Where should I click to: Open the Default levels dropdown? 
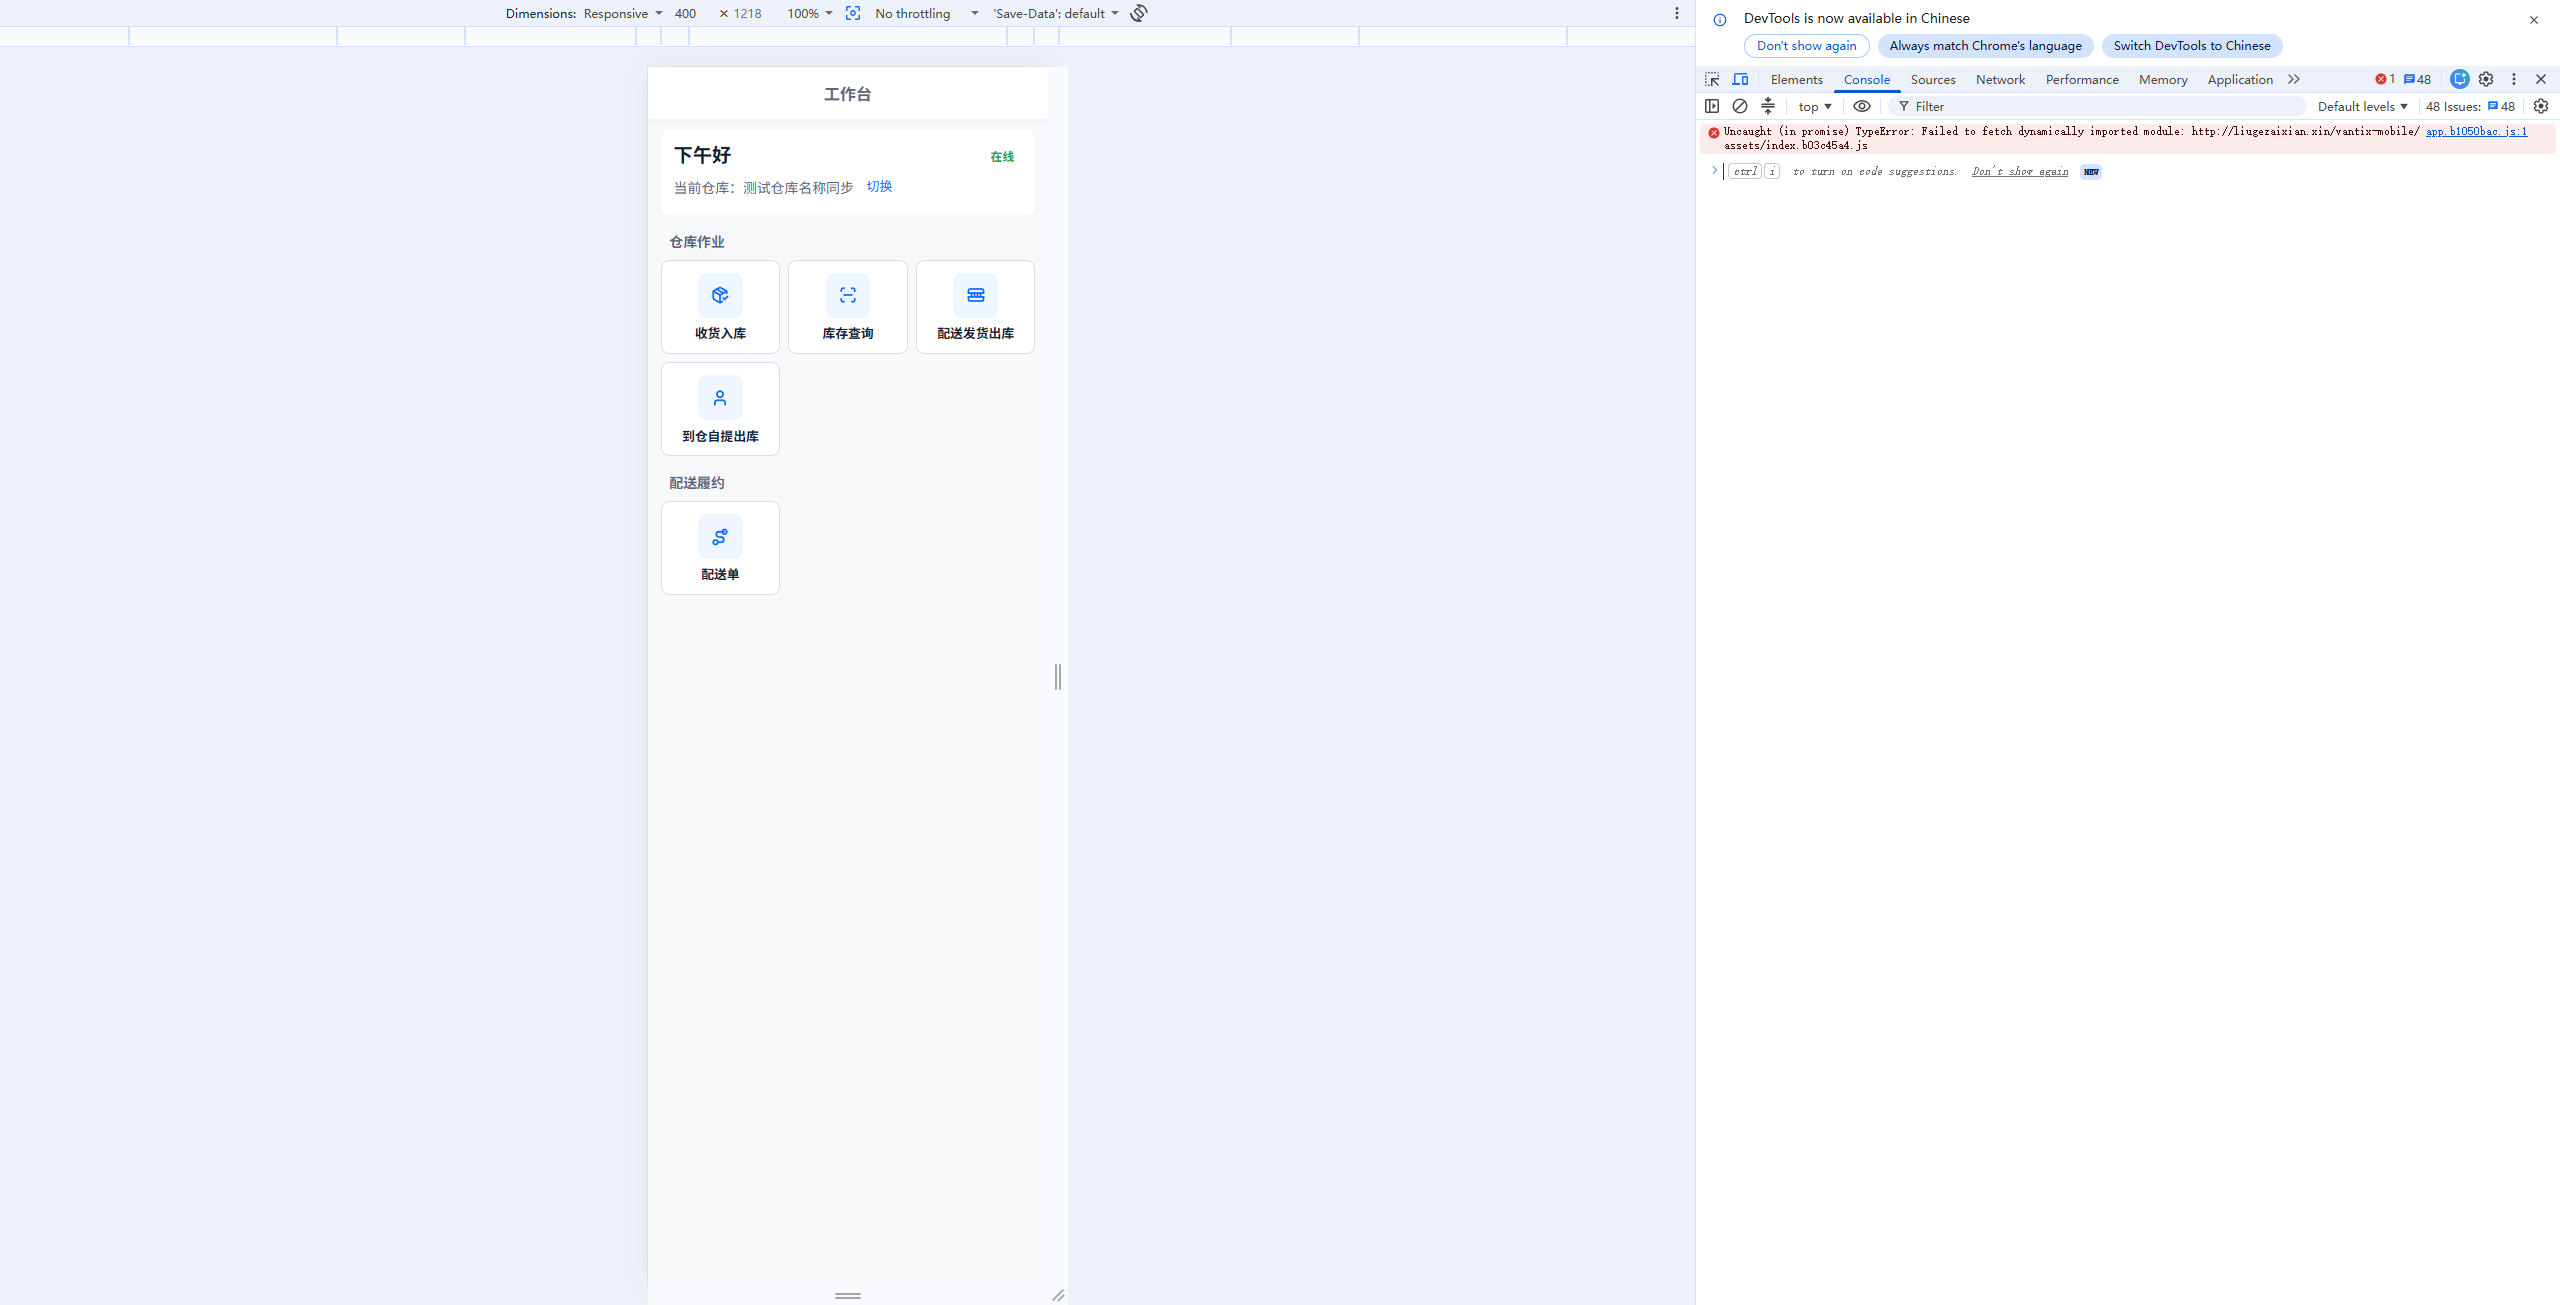point(2362,106)
